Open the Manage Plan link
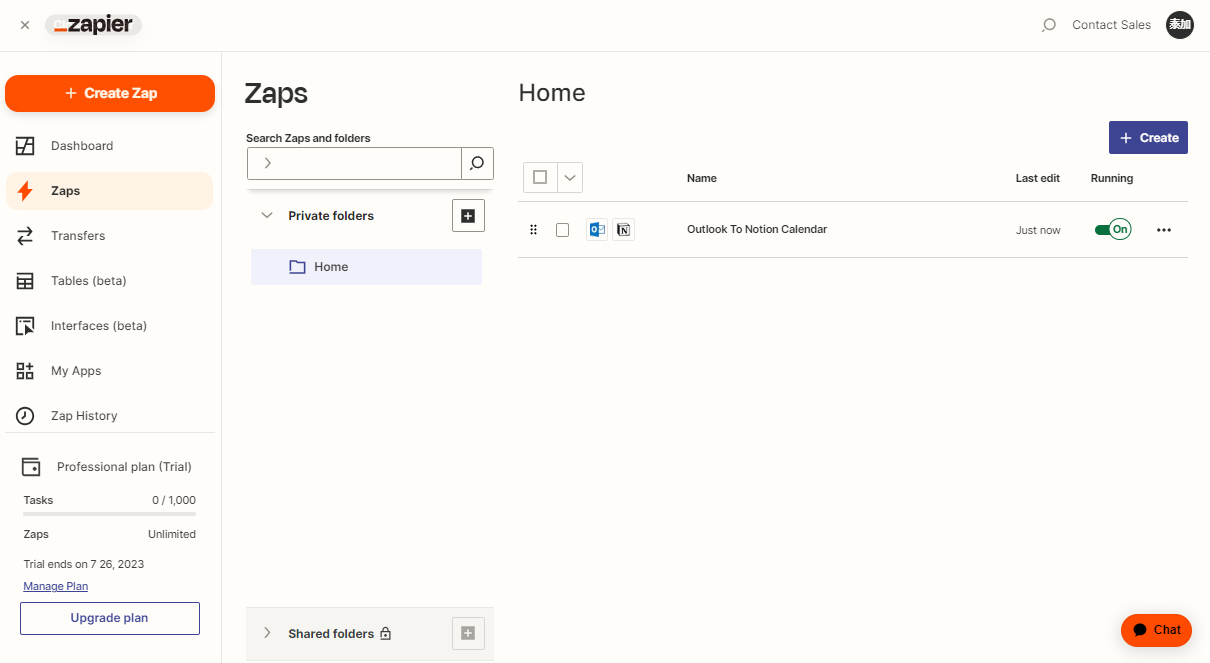This screenshot has height=663, width=1210. pyautogui.click(x=56, y=586)
